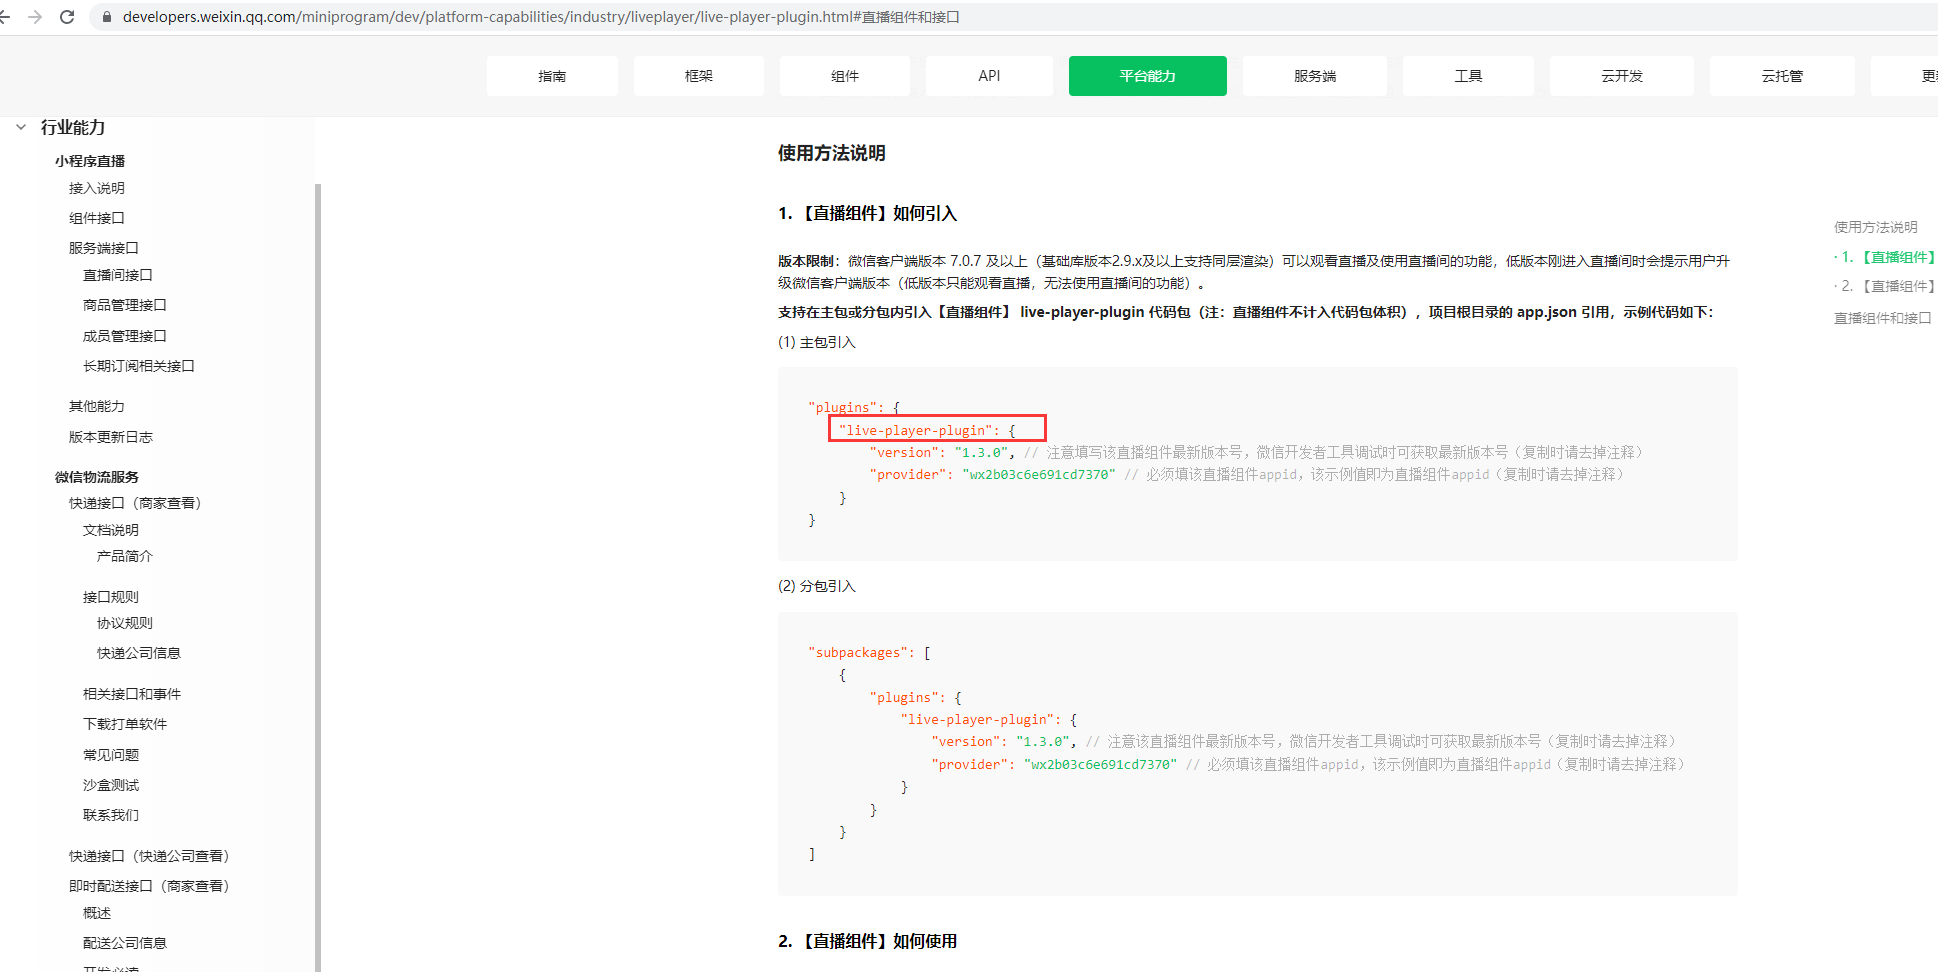Open 文档说明 sidebar link
This screenshot has height=972, width=1938.
pos(111,530)
